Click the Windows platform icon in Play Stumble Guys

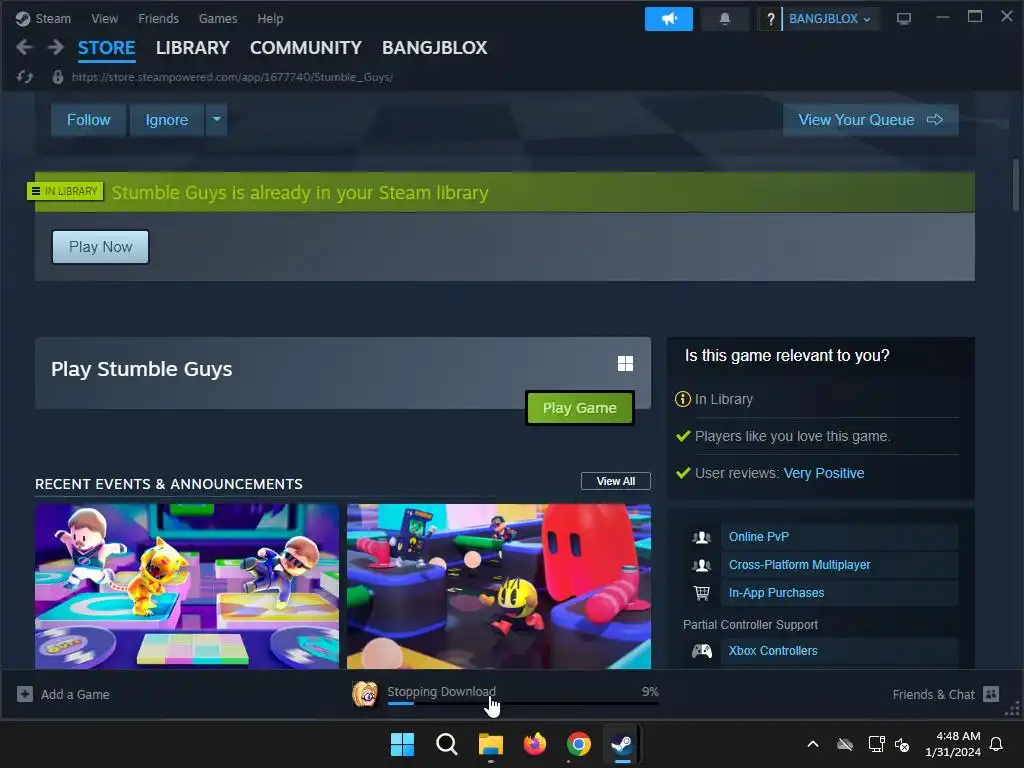tap(625, 363)
